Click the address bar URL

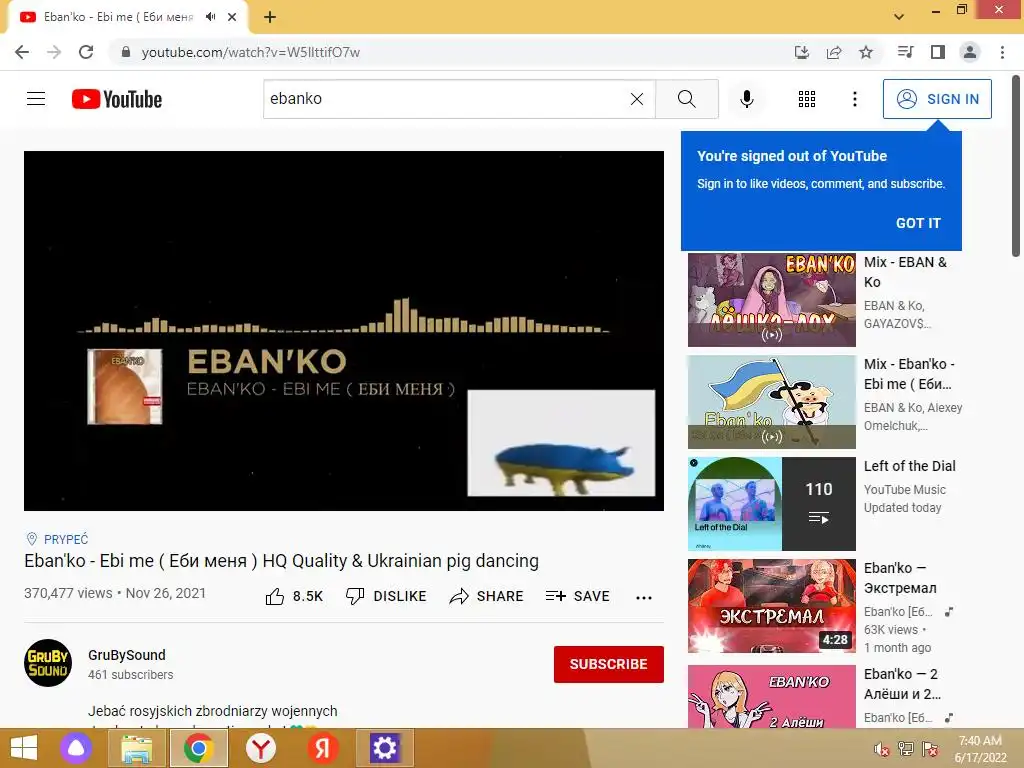pos(251,52)
